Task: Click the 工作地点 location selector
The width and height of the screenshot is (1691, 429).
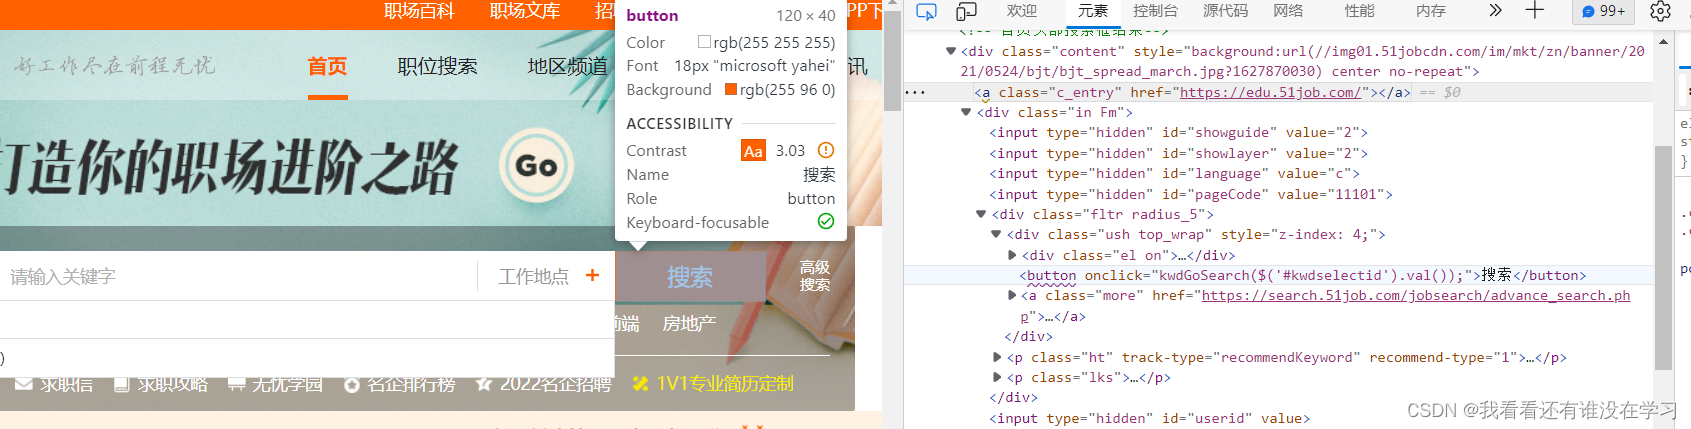Action: click(534, 276)
